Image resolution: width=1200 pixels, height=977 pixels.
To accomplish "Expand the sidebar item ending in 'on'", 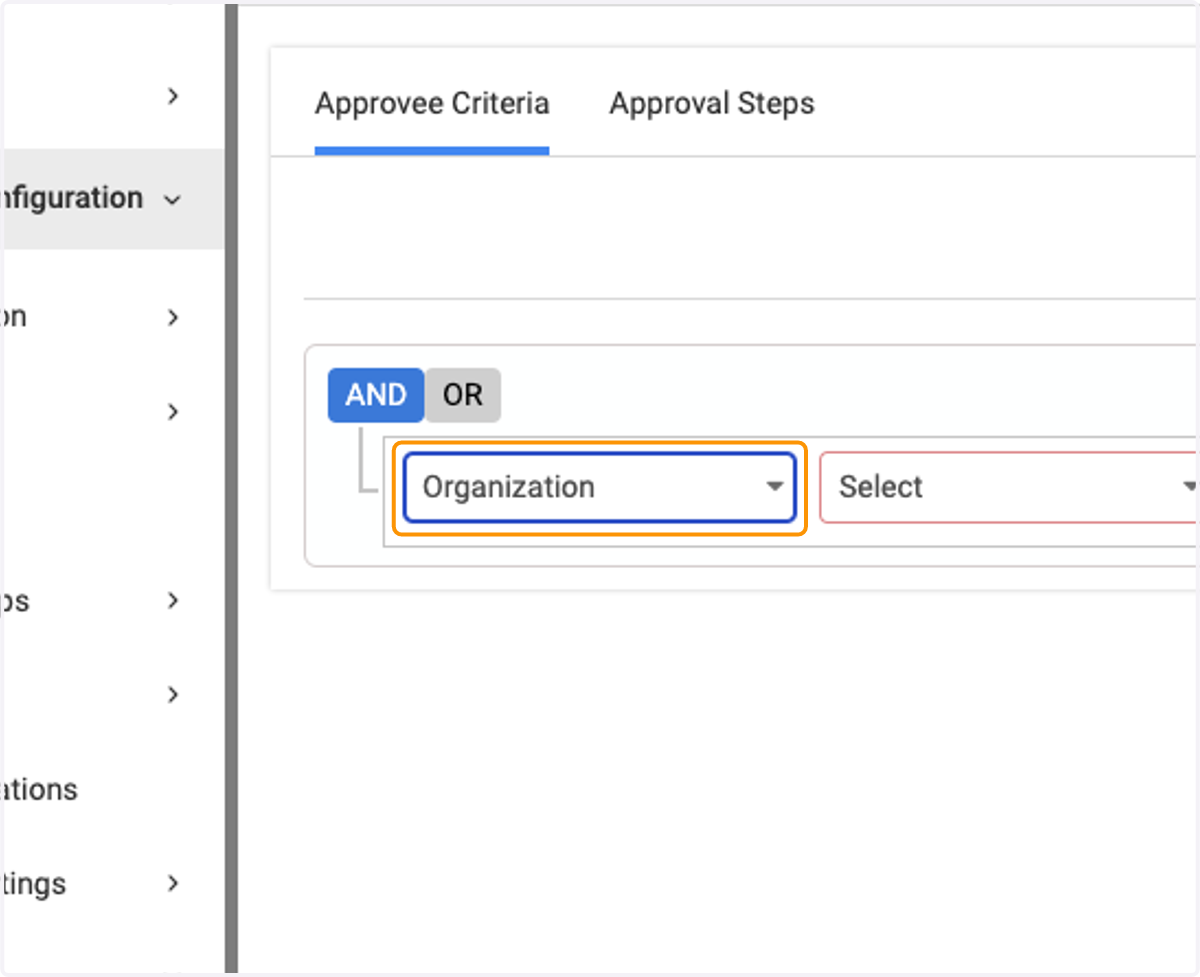I will point(173,317).
